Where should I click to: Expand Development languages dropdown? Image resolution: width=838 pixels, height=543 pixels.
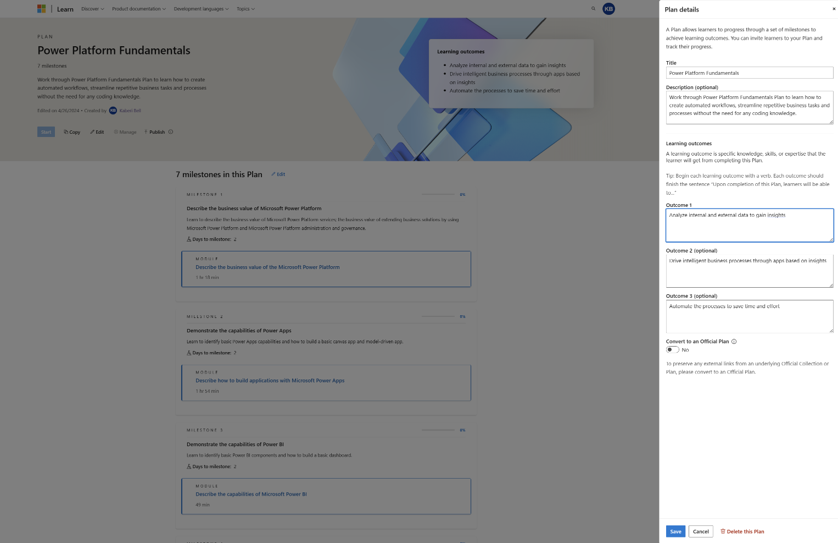201,9
